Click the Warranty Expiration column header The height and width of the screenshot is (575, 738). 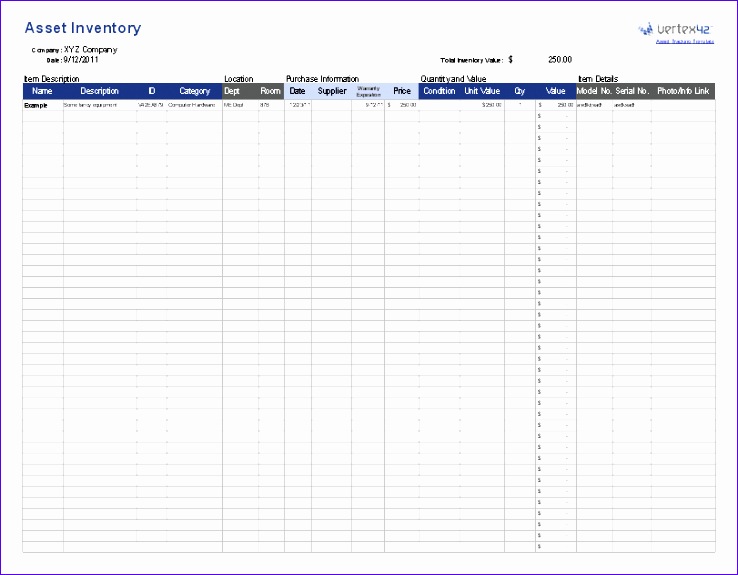click(369, 91)
